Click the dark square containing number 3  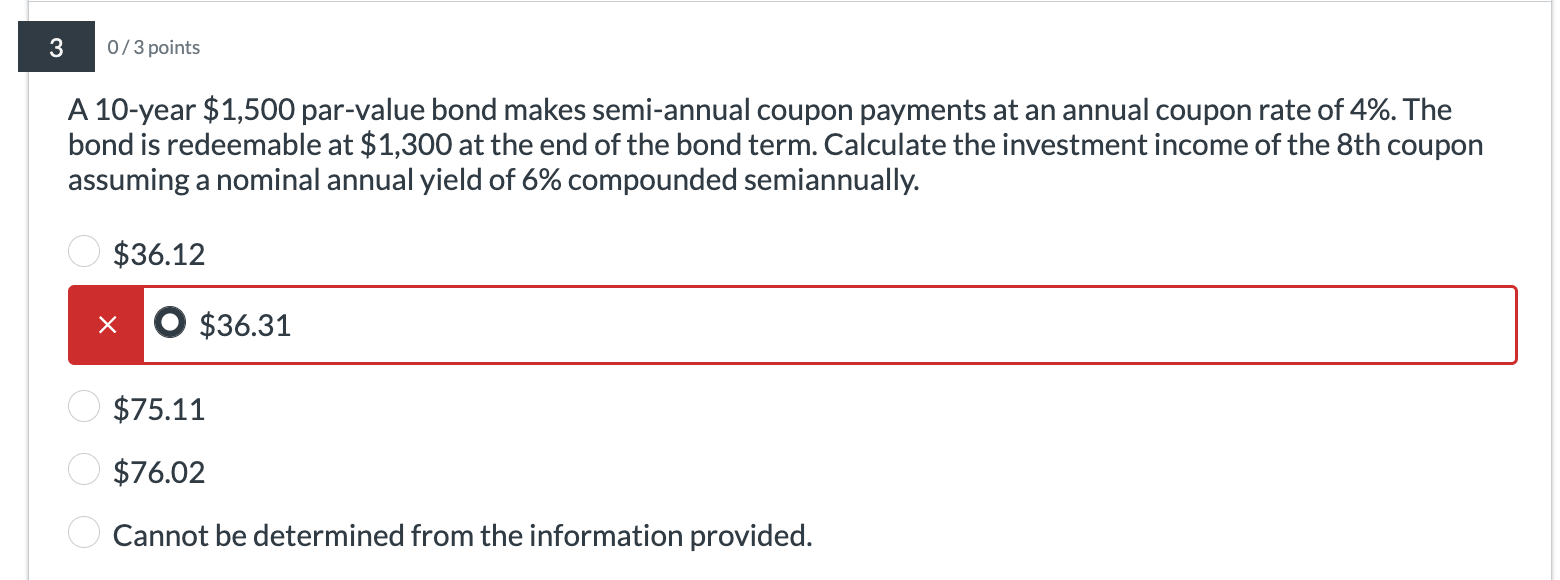[x=56, y=46]
